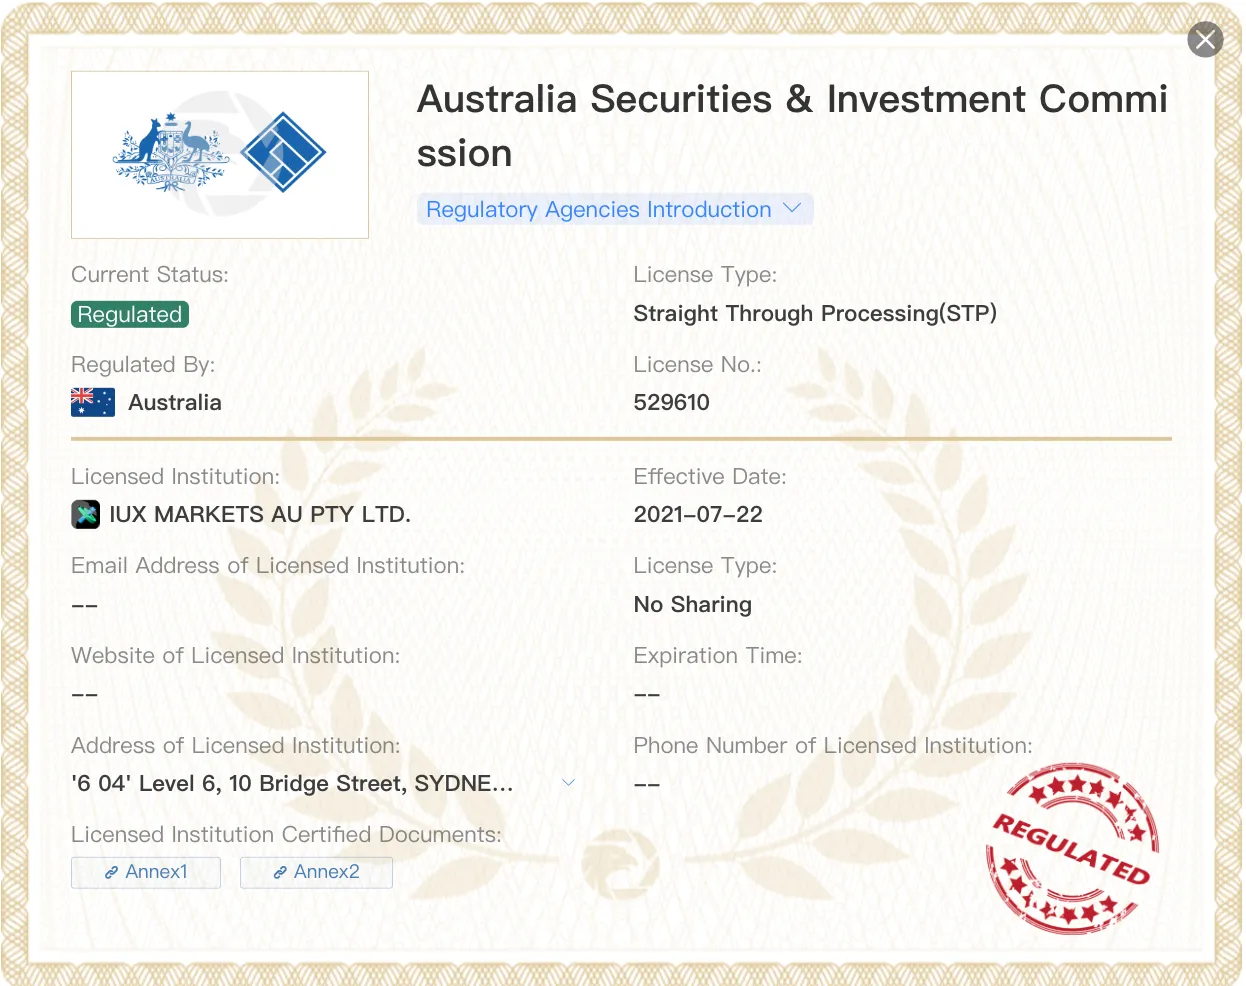Select the license number 529610

pos(672,402)
